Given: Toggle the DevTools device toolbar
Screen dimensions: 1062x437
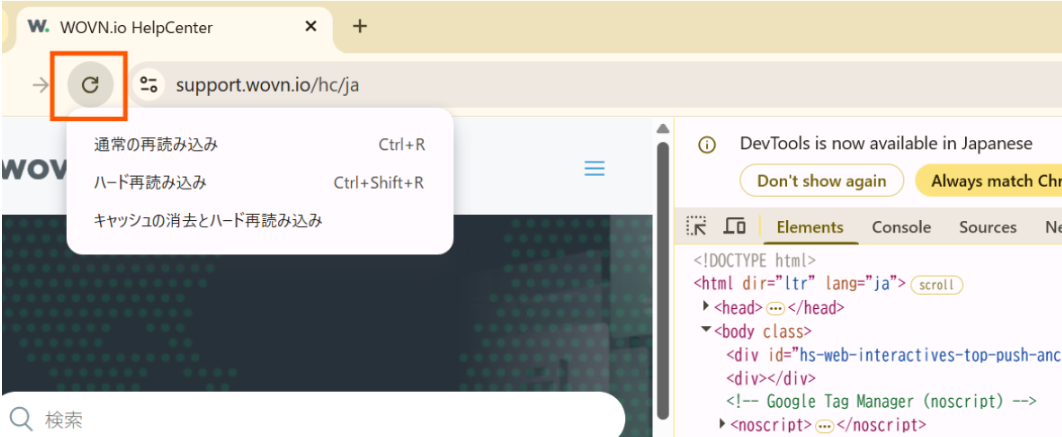Looking at the screenshot, I should [734, 227].
